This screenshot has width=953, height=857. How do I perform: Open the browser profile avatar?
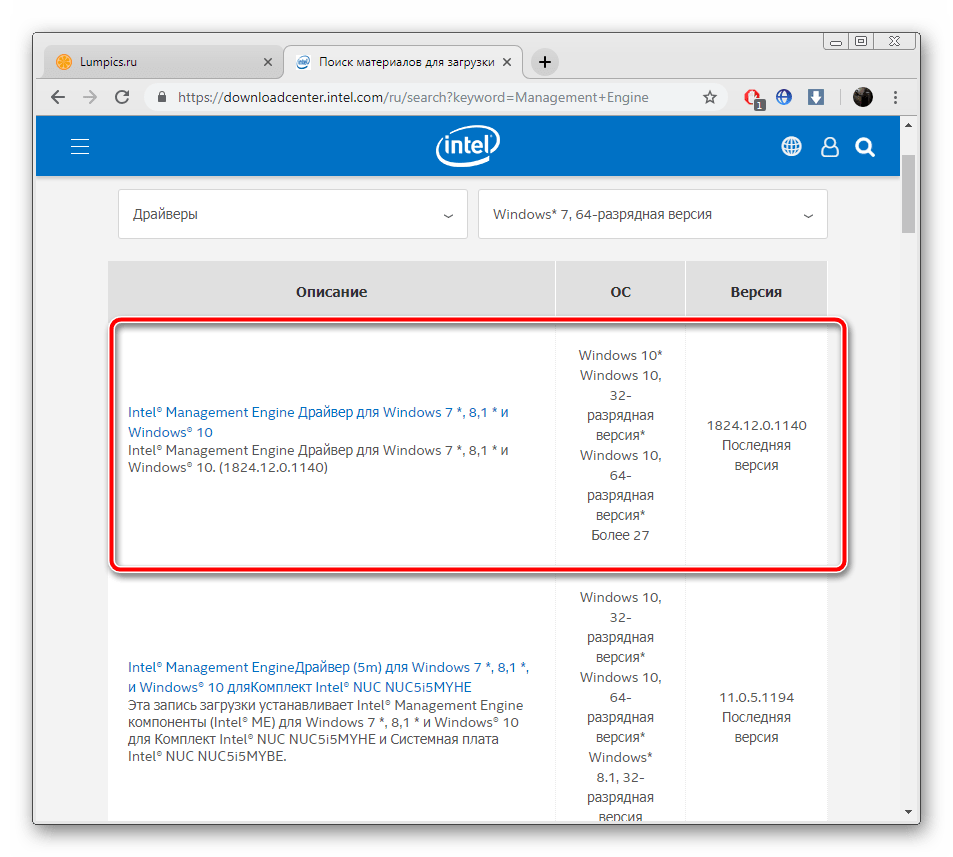(862, 97)
